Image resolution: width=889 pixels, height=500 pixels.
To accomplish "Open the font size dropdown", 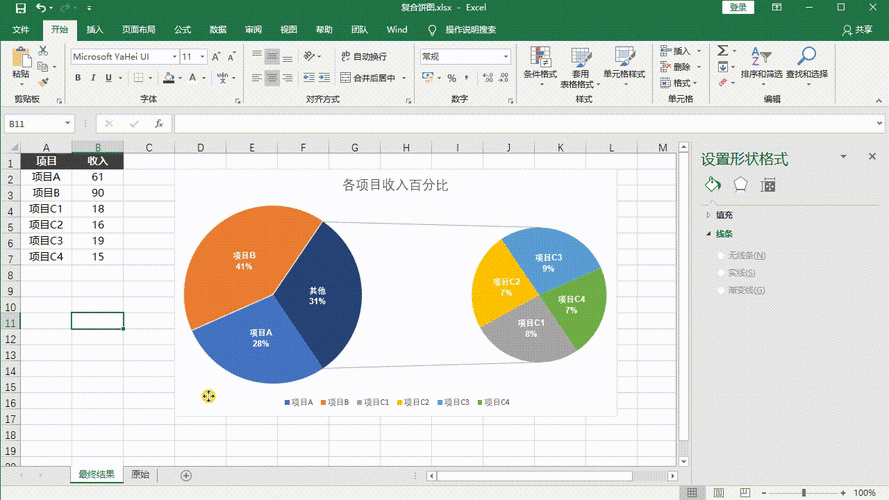I will click(x=202, y=57).
